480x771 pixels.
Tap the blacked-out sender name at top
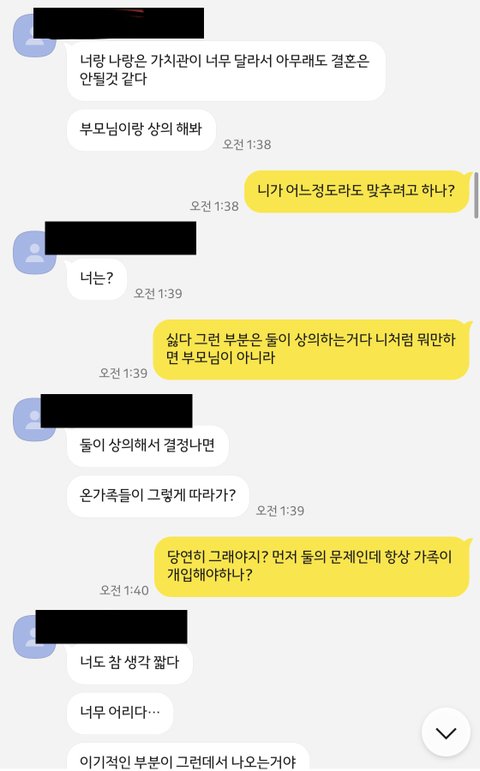pyautogui.click(x=119, y=23)
